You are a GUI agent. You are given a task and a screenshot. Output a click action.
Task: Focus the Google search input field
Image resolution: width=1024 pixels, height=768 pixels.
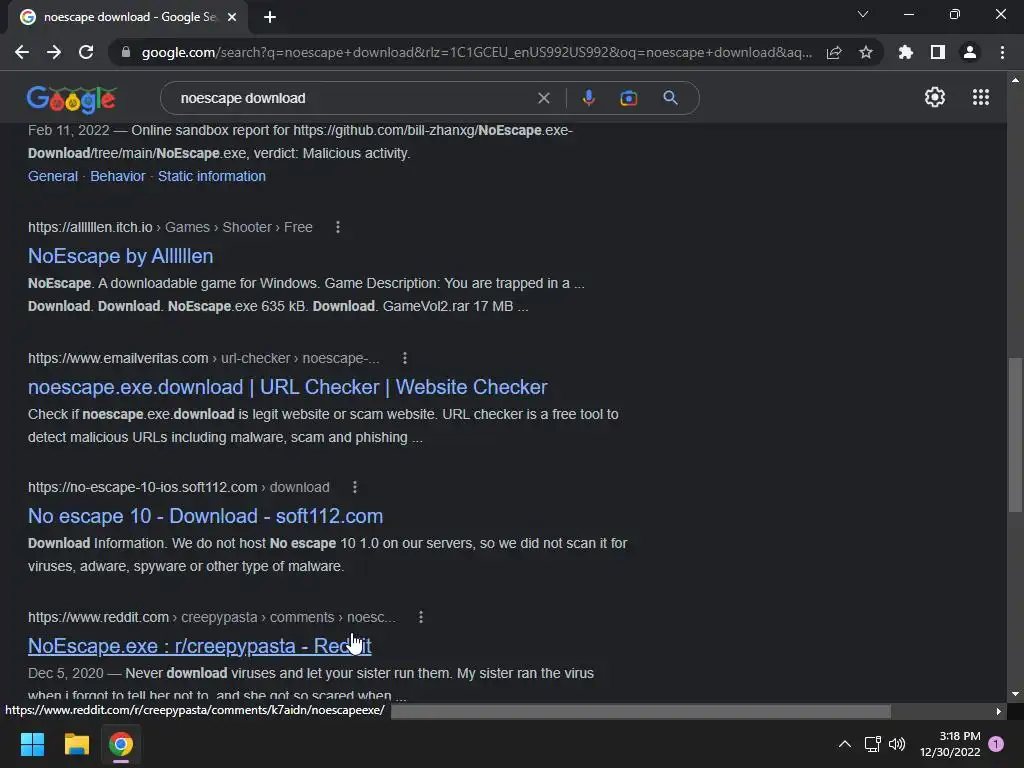[x=353, y=98]
